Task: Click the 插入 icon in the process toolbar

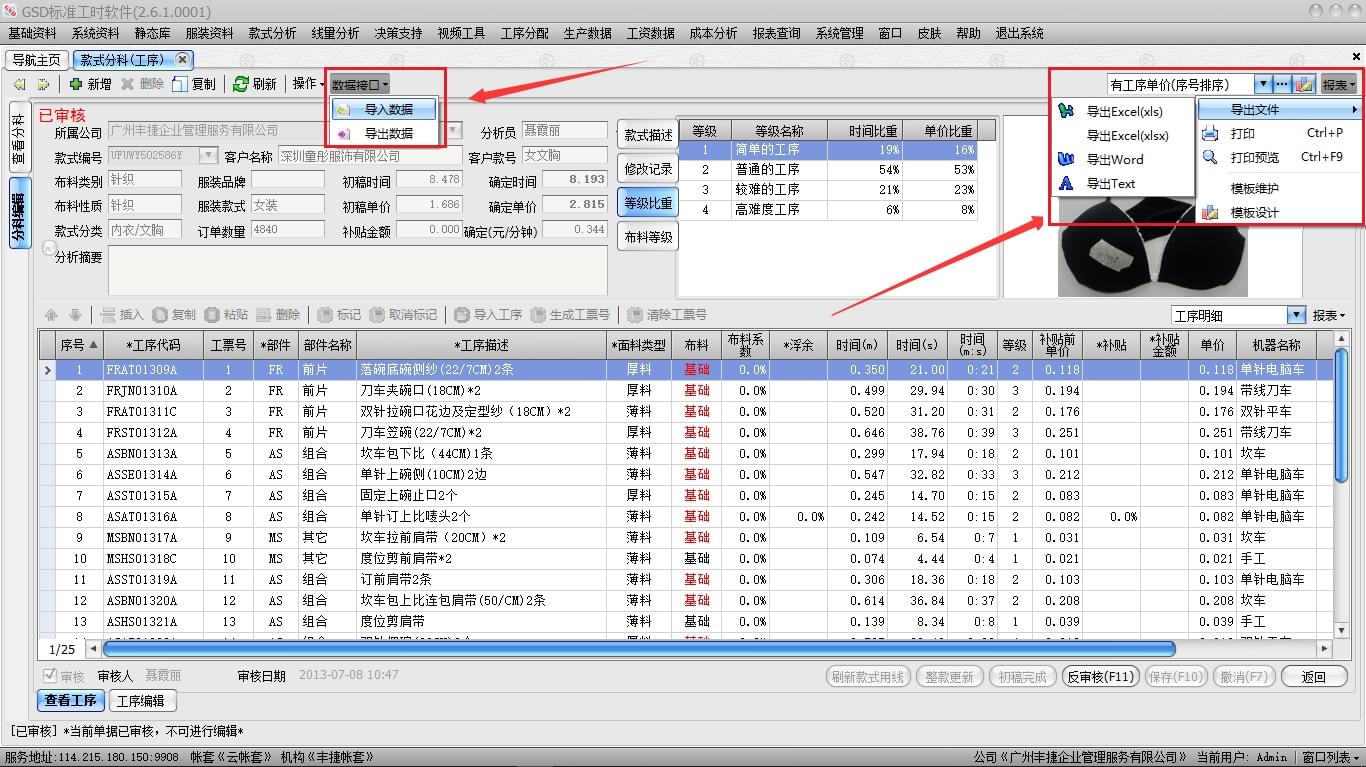Action: (108, 315)
